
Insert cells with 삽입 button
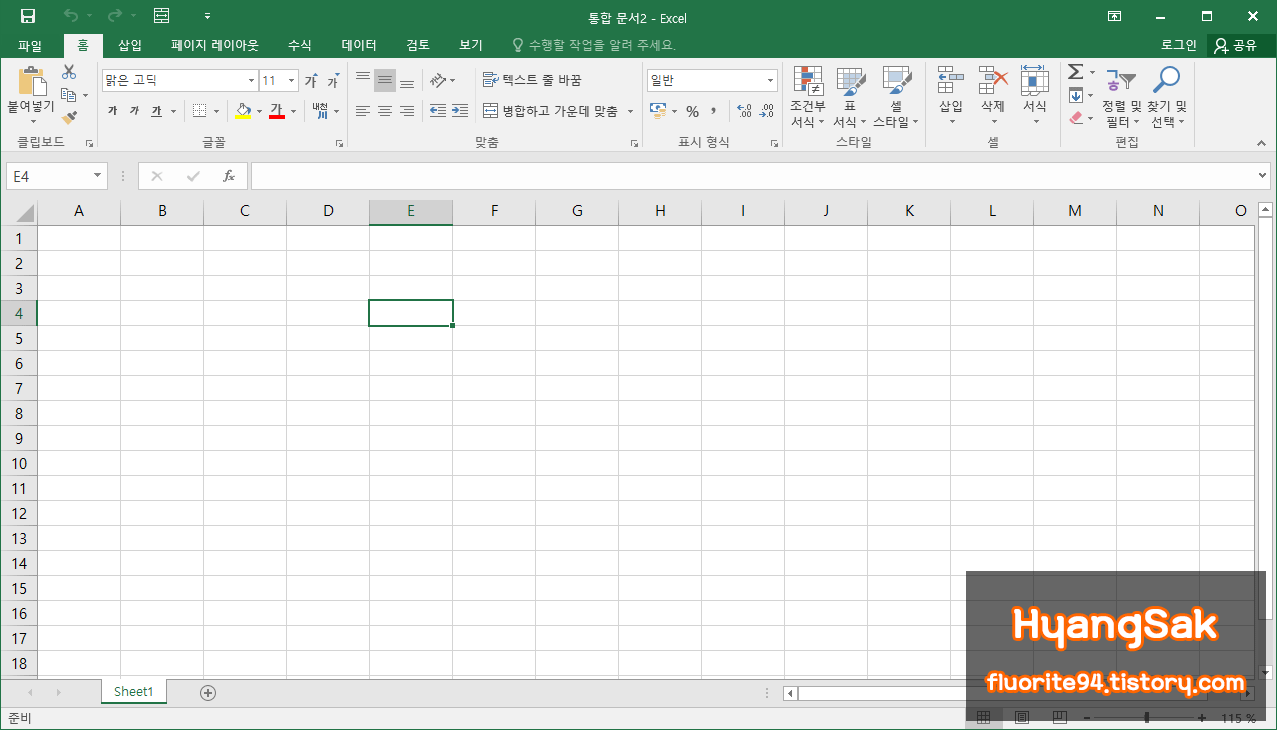pyautogui.click(x=951, y=97)
